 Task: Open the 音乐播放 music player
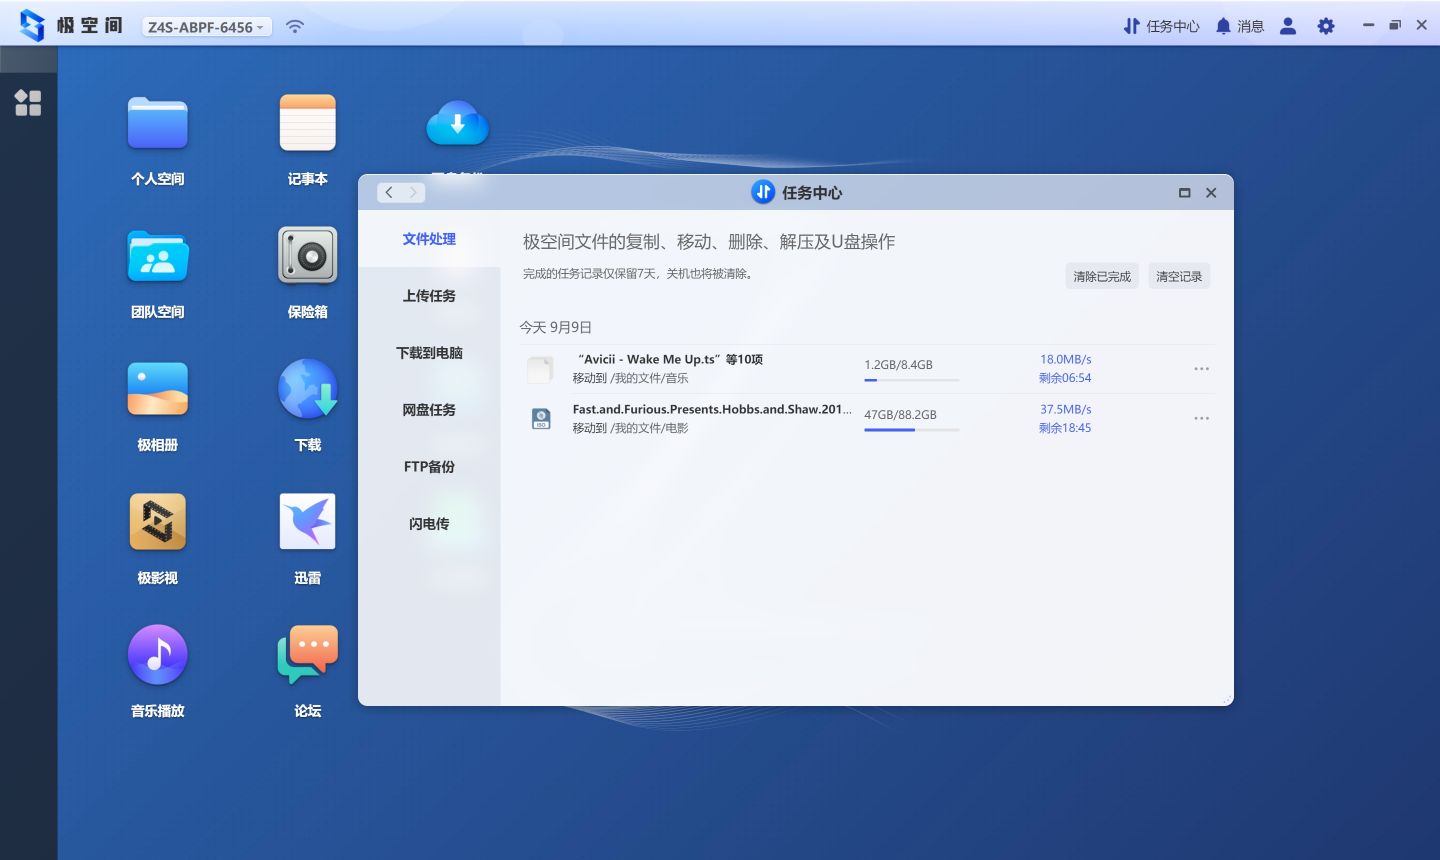pos(157,653)
